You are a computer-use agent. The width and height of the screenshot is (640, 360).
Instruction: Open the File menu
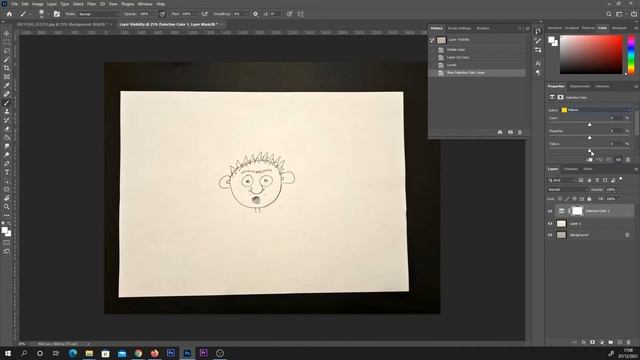pos(14,4)
